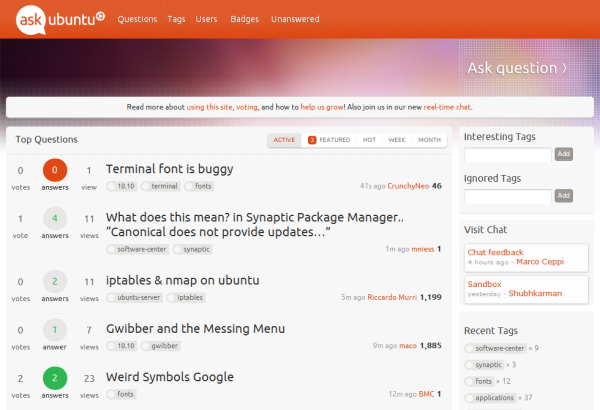Click the Ask question button

coord(517,68)
